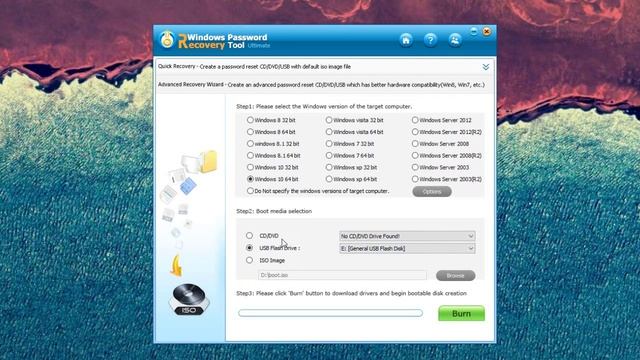Click the D:\boot.iso path field
The width and height of the screenshot is (640, 360).
(x=342, y=275)
